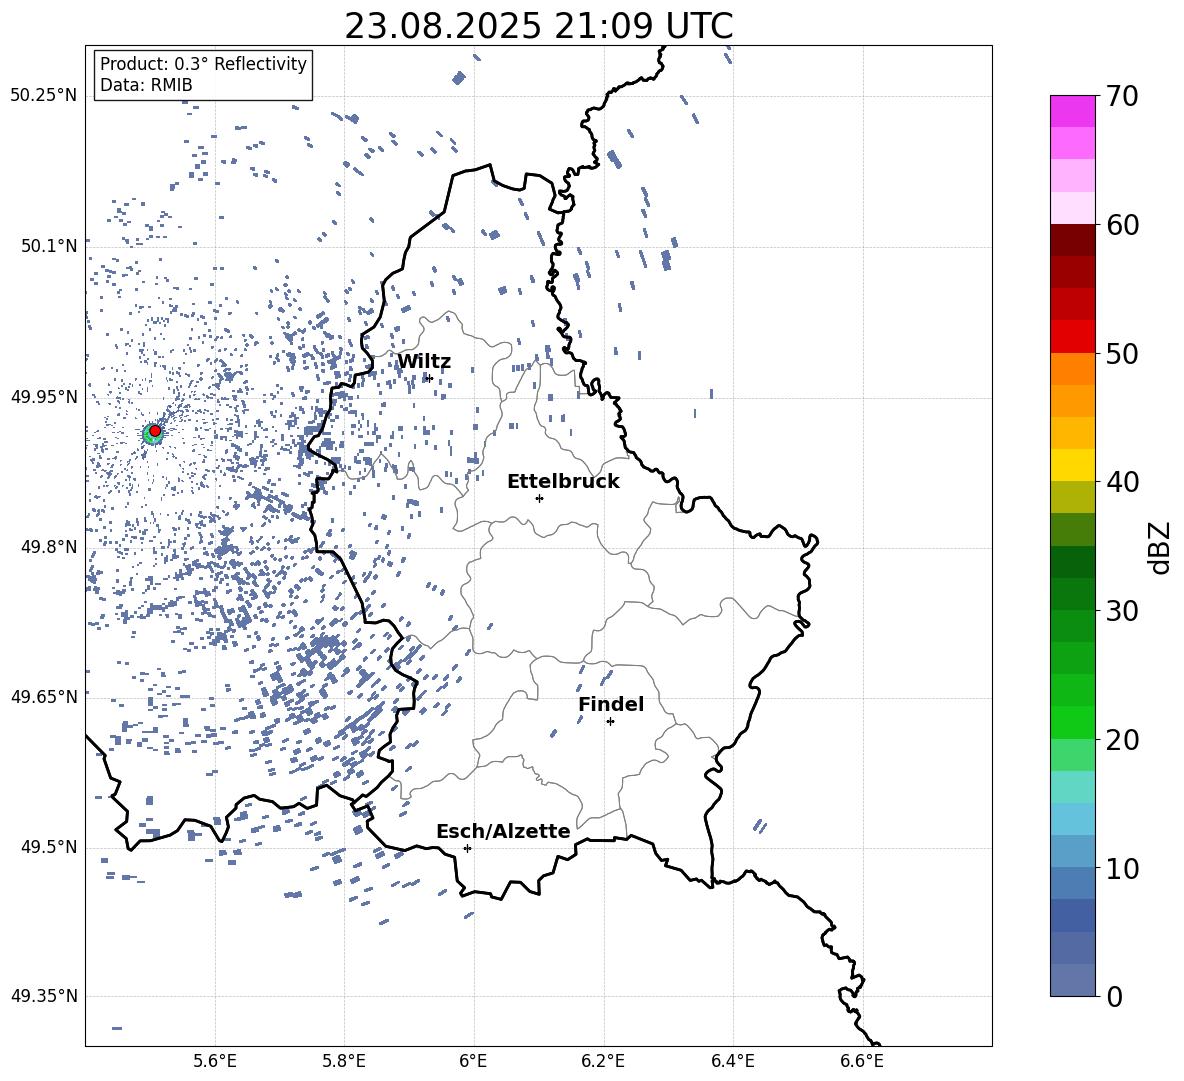
Task: Click the 0 colorbar tick label
Action: pos(1114,996)
